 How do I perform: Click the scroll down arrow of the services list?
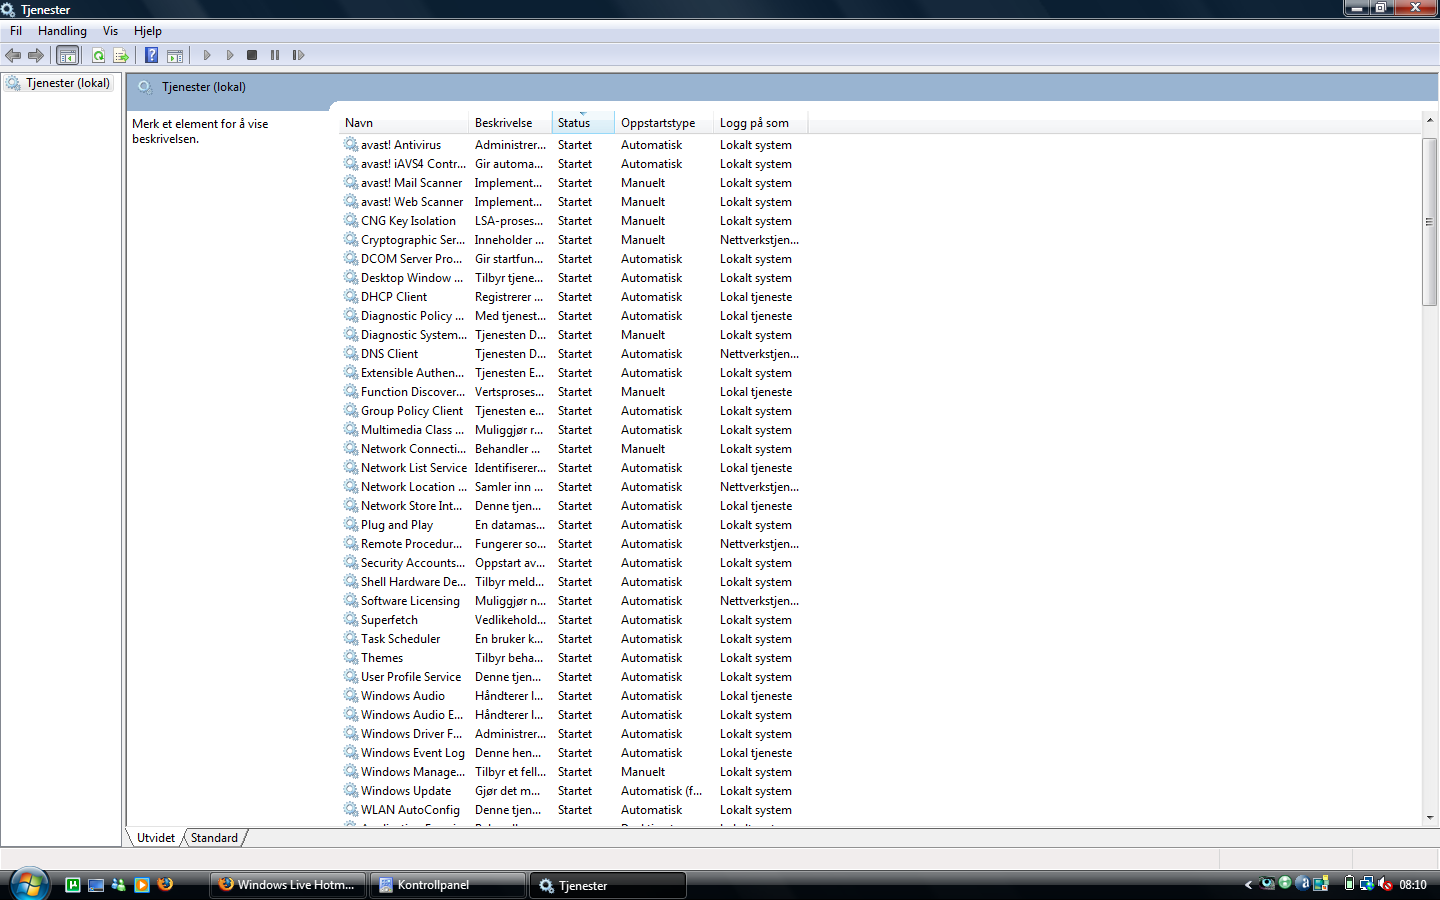pyautogui.click(x=1429, y=818)
